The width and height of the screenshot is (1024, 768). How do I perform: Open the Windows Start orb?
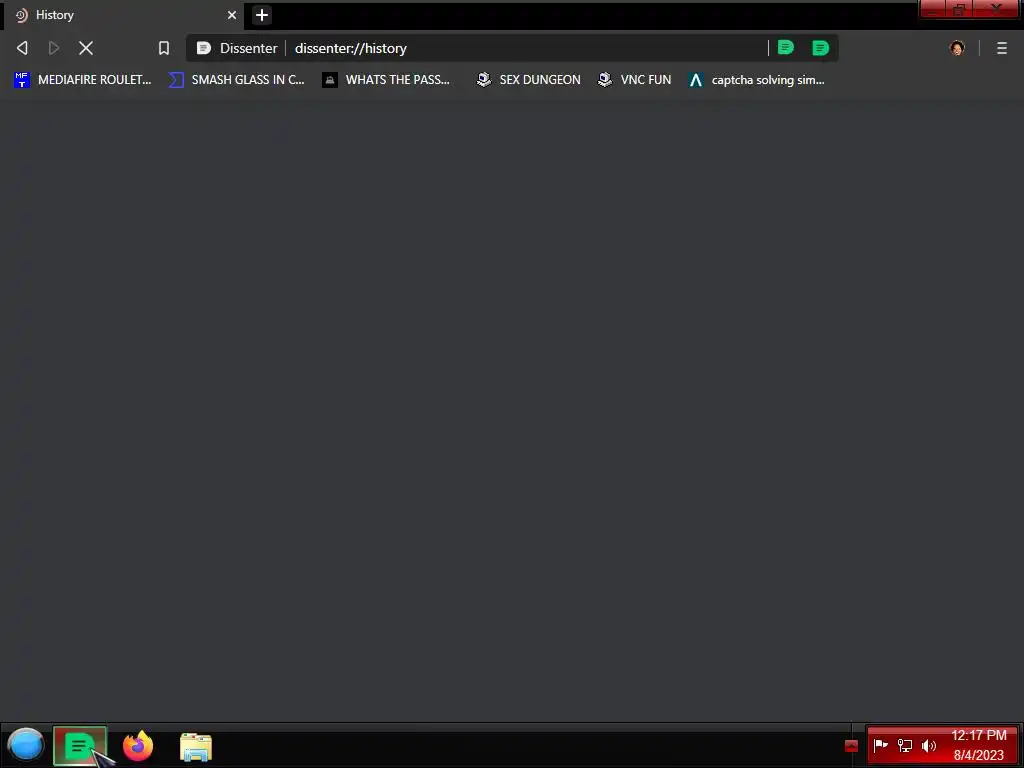click(x=25, y=745)
